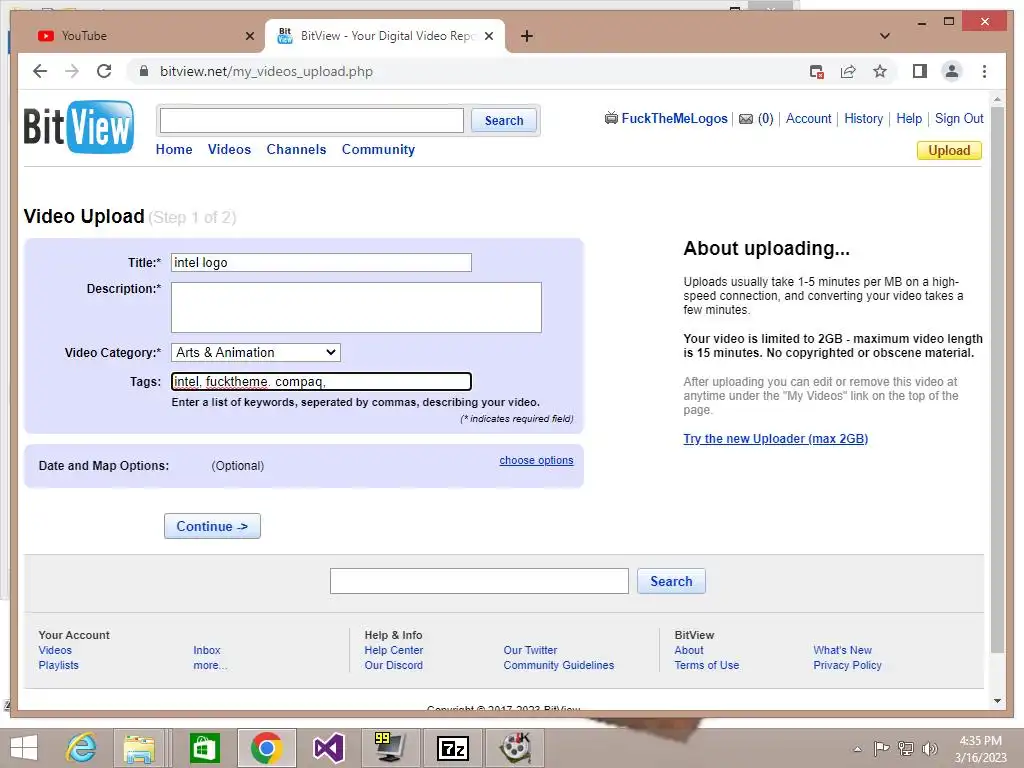
Task: Open the tab search chevron
Action: coord(884,36)
